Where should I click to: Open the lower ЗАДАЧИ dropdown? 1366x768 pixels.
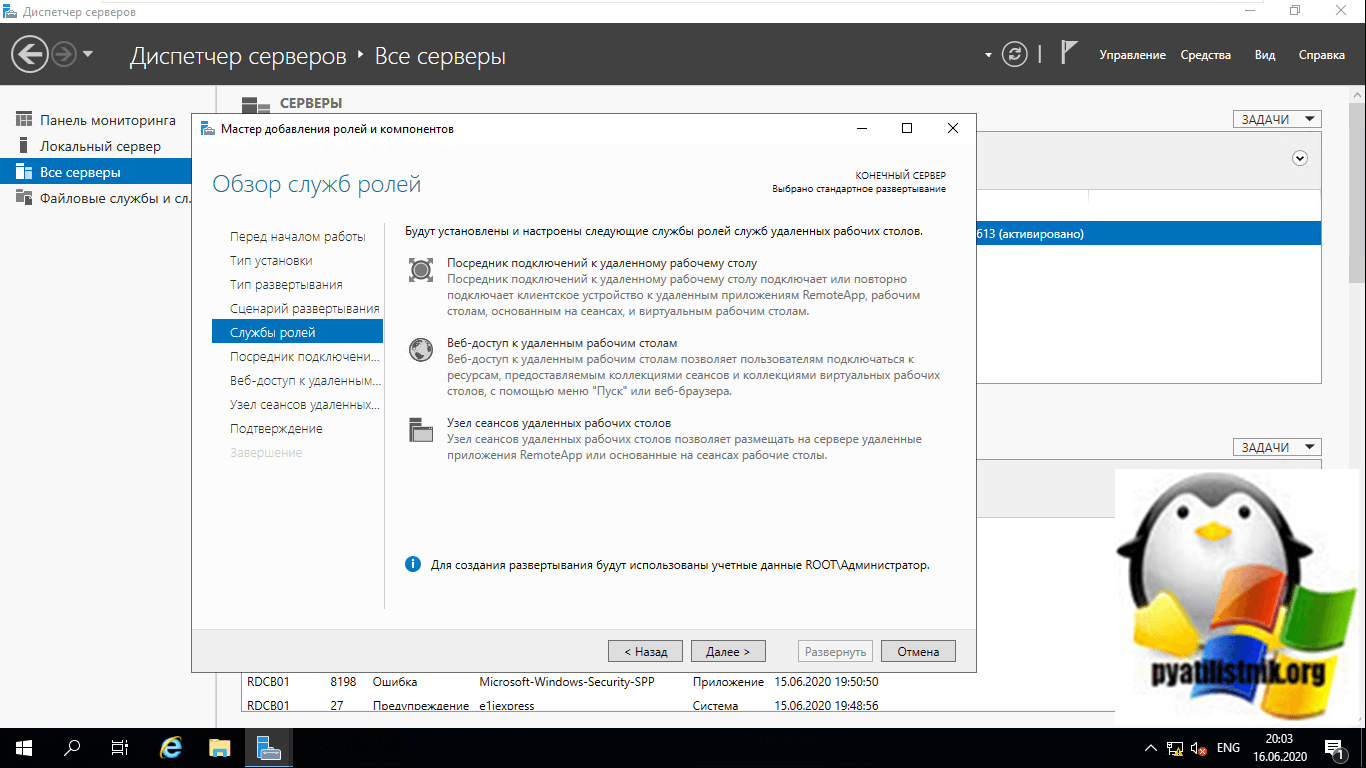[x=1277, y=447]
